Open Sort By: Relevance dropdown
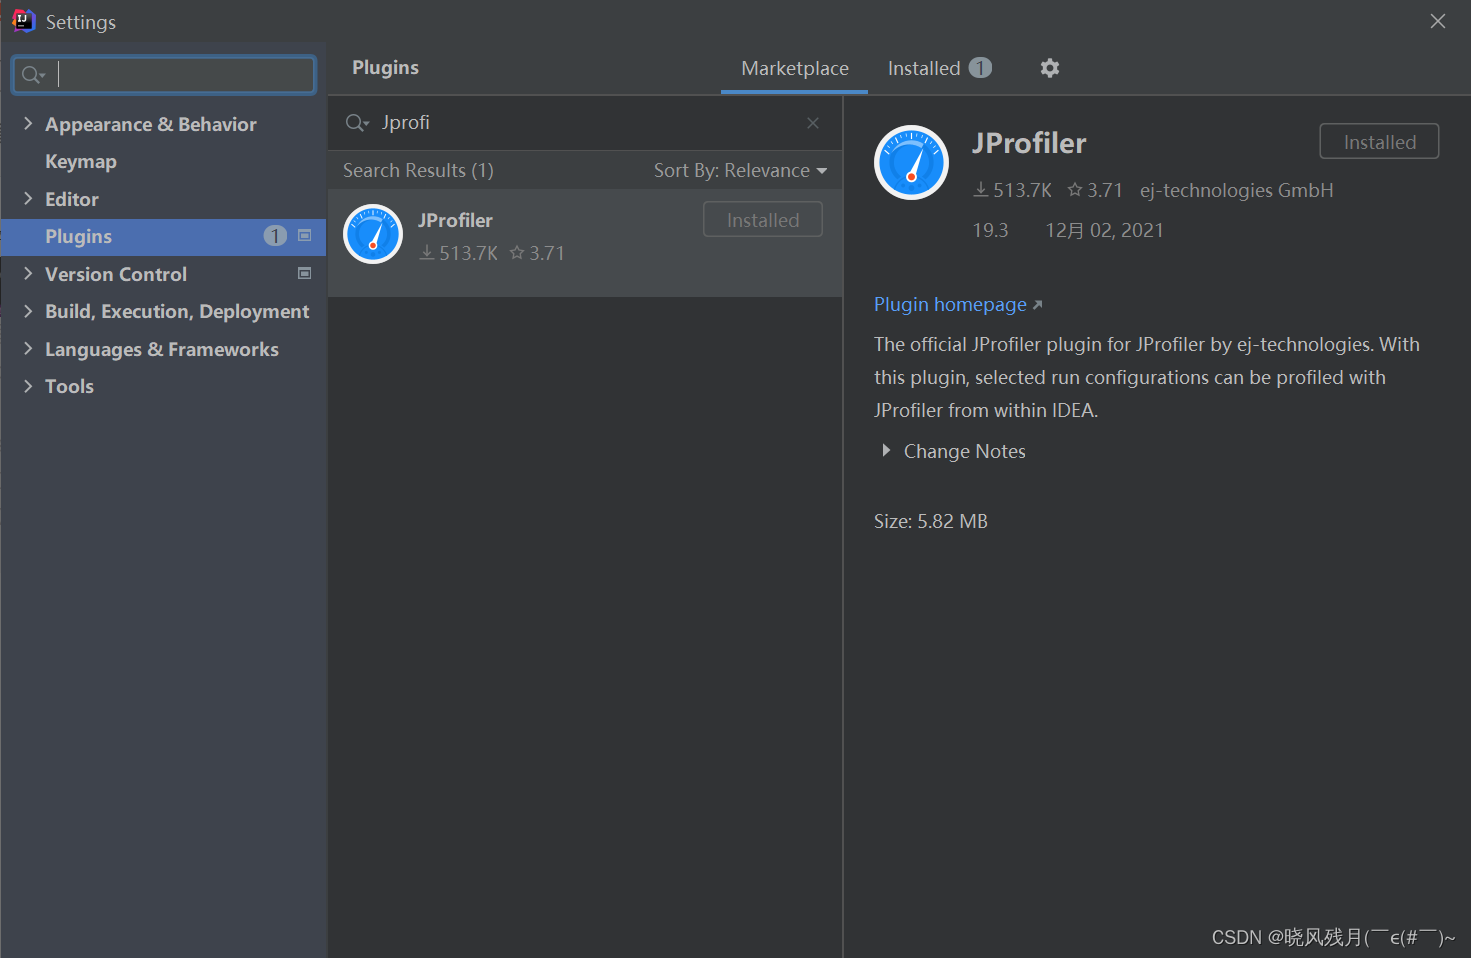1471x958 pixels. click(x=740, y=170)
